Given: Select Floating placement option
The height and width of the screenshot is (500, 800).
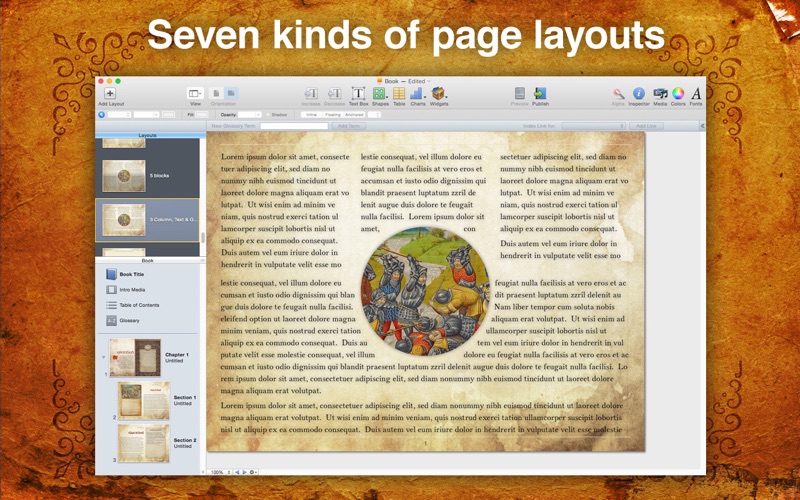Looking at the screenshot, I should [333, 115].
